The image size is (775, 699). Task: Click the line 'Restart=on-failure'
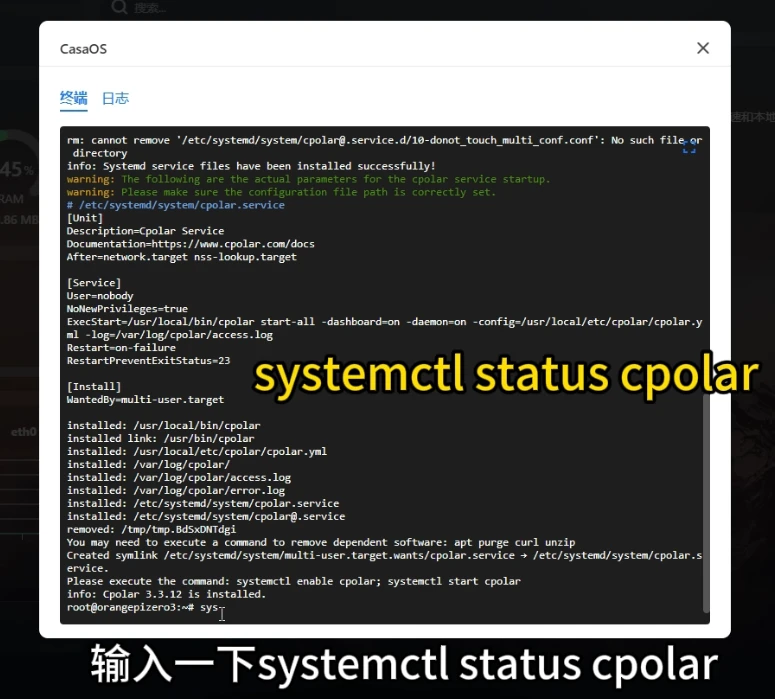(x=121, y=348)
